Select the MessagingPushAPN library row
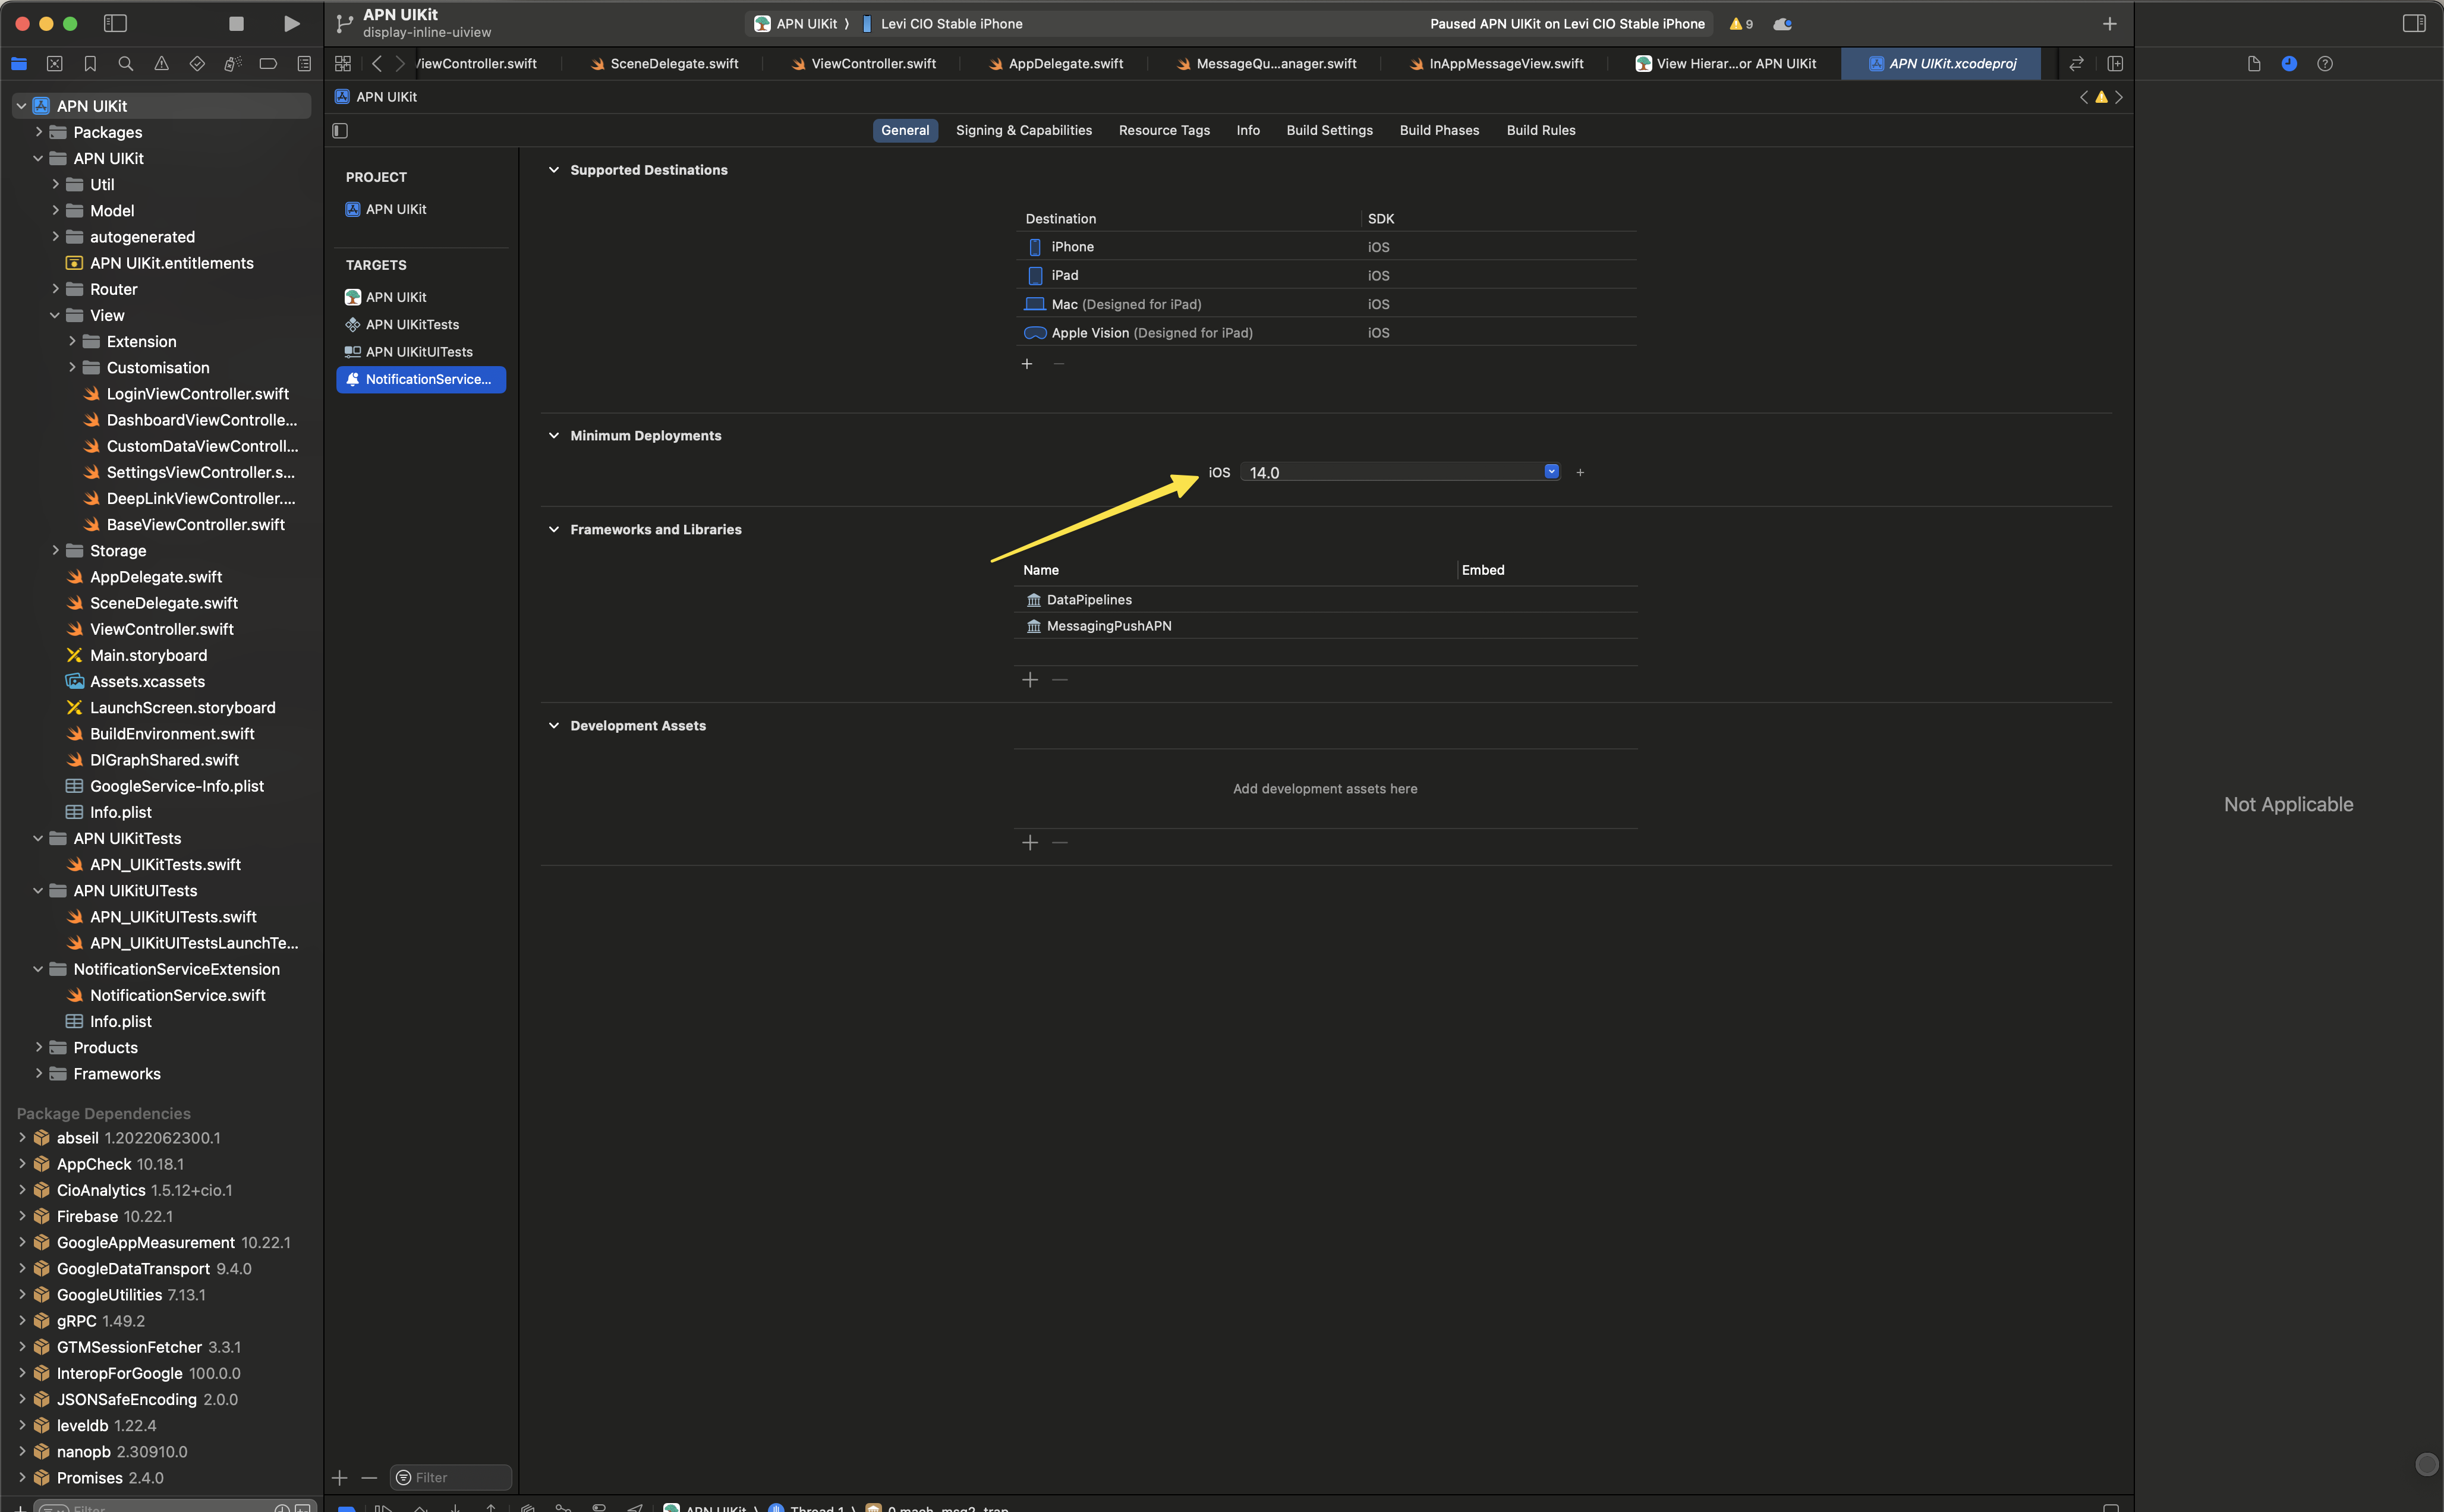The image size is (2444, 1512). (x=1325, y=626)
